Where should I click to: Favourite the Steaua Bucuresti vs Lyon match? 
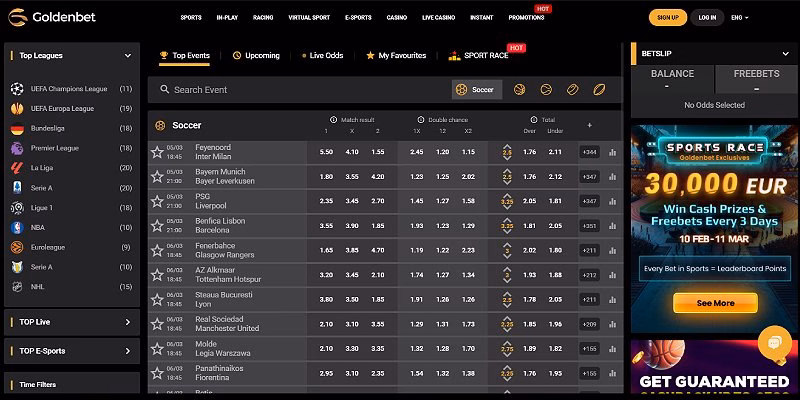click(157, 299)
